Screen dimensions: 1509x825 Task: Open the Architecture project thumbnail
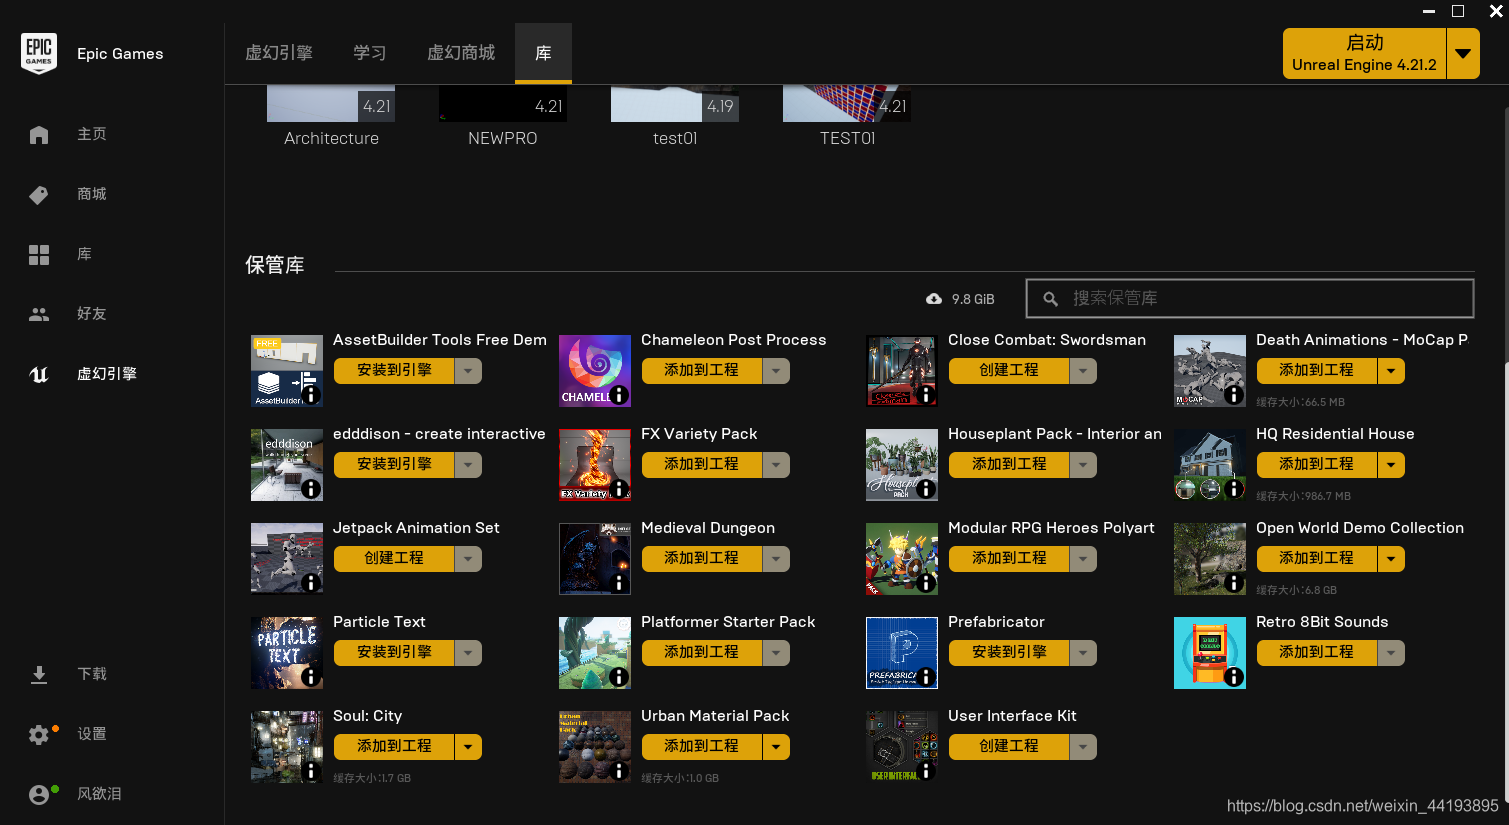tap(331, 103)
